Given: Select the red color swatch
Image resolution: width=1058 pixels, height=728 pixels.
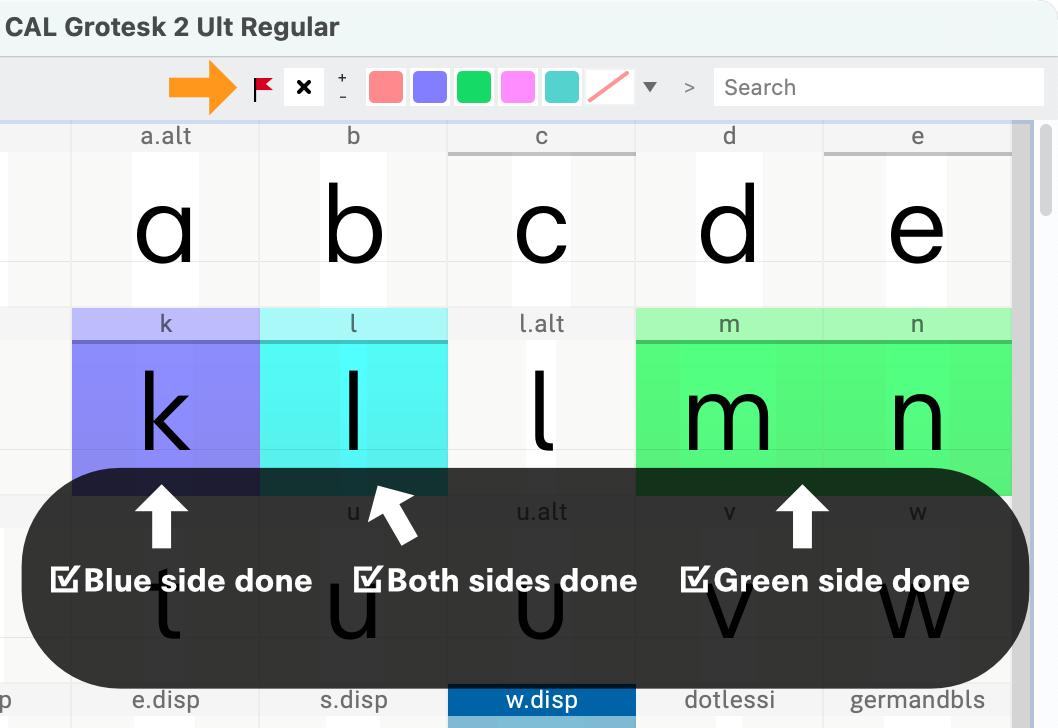Looking at the screenshot, I should 386,87.
